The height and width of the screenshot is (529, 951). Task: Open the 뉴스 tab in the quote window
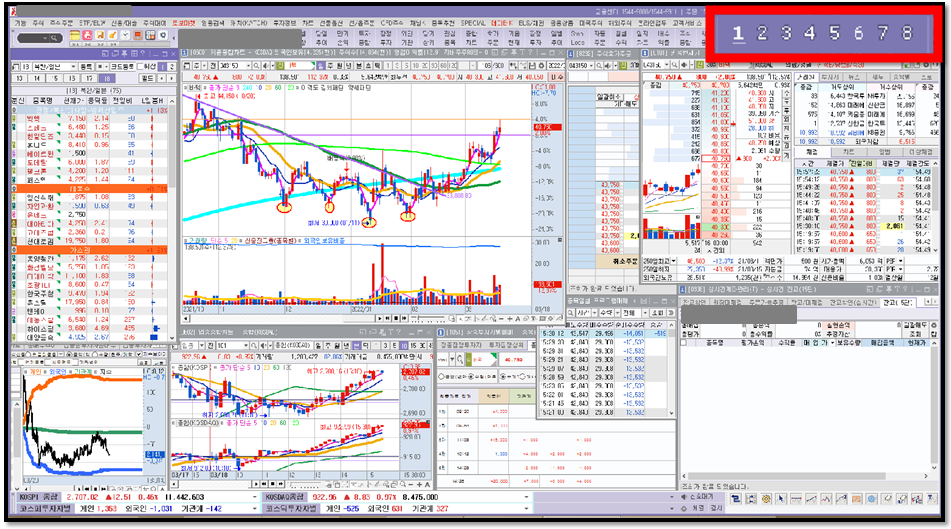[855, 77]
